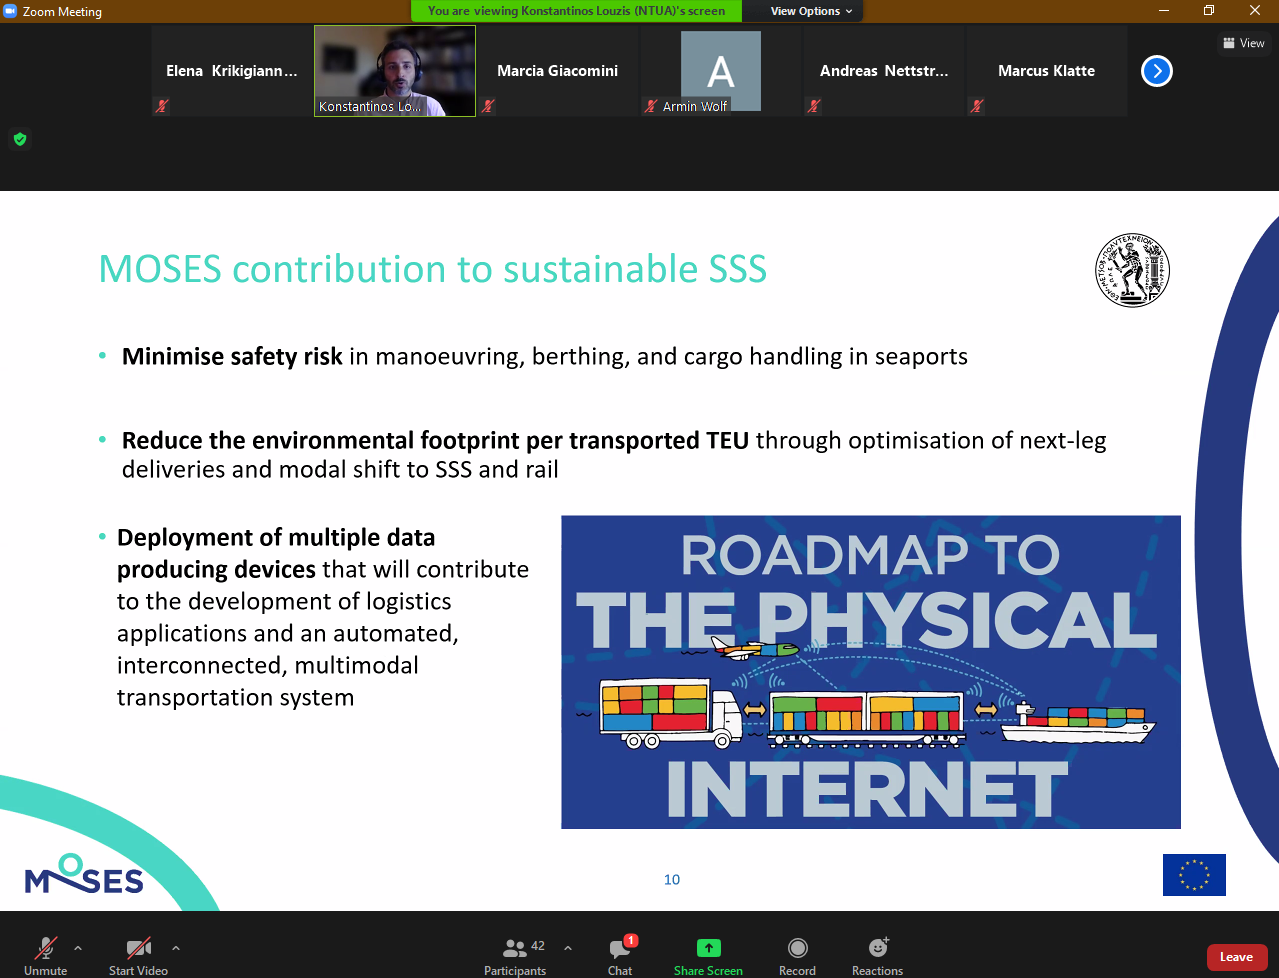This screenshot has width=1279, height=978.
Task: Open the Reactions menu
Action: click(x=877, y=955)
